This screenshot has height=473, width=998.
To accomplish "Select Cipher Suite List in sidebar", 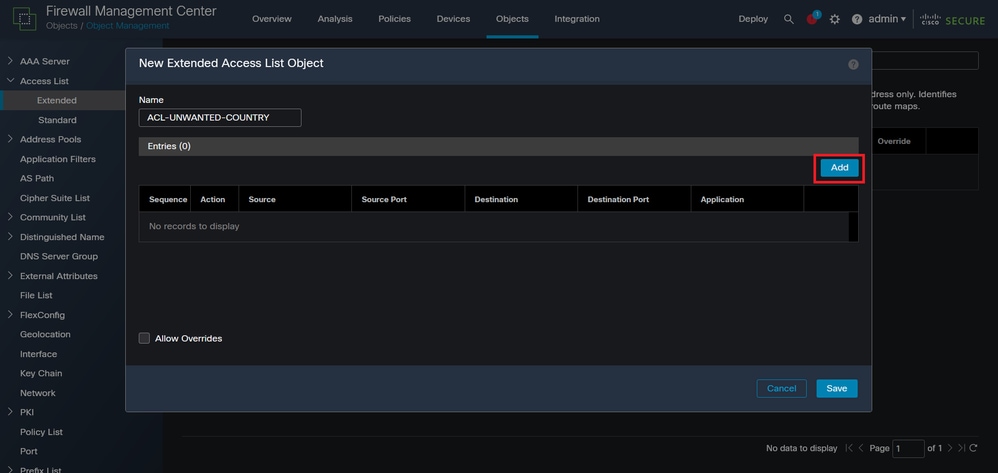I will (55, 198).
